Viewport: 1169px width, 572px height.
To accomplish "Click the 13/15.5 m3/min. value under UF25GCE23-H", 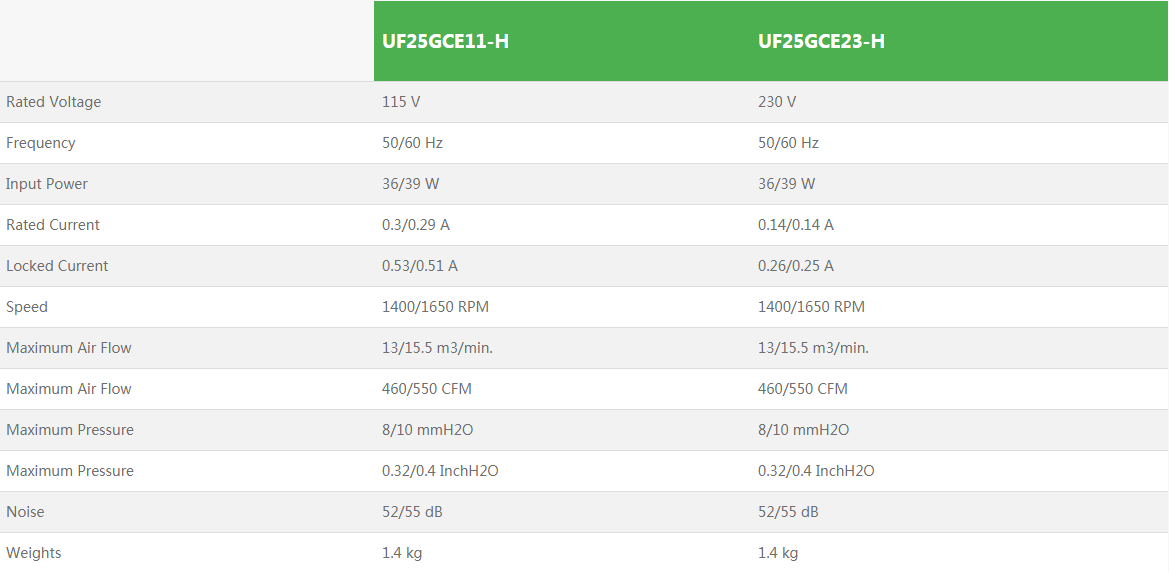I will (x=813, y=348).
